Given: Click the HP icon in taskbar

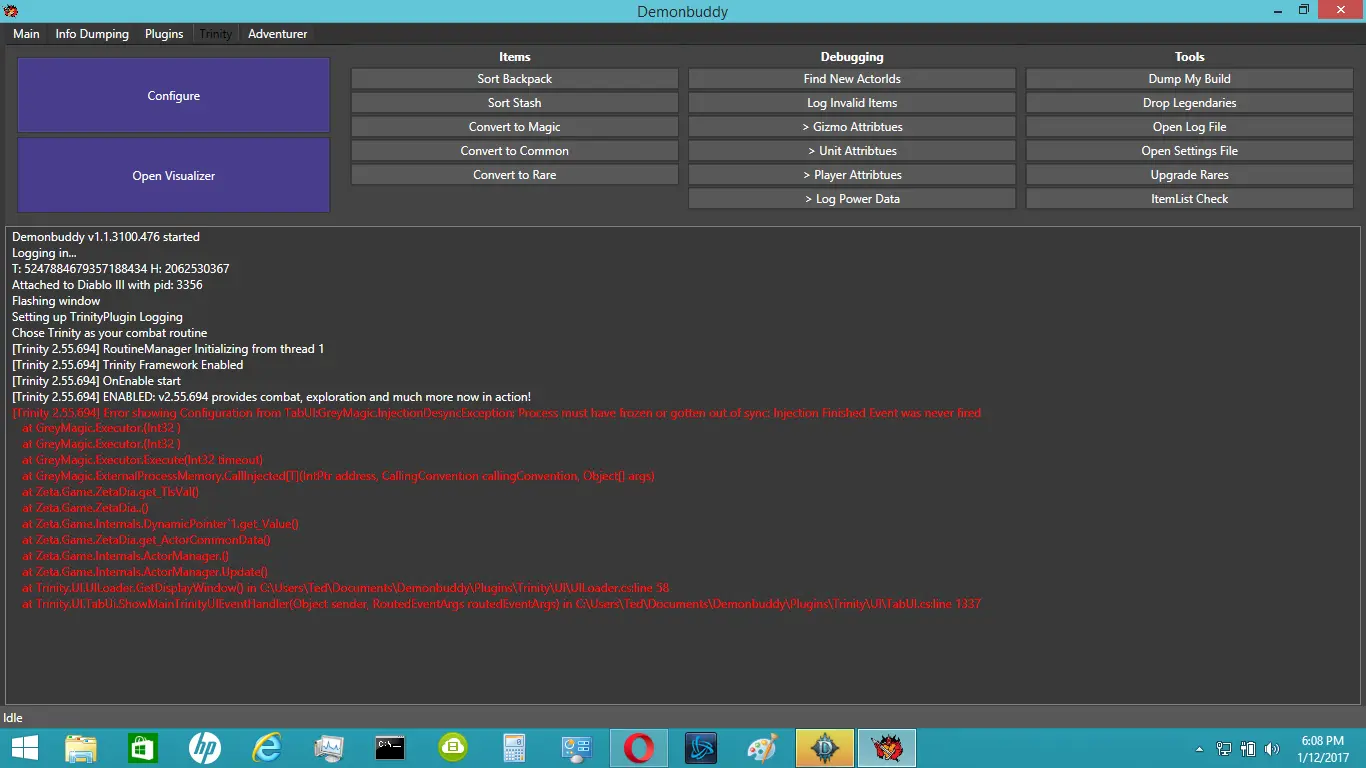Looking at the screenshot, I should click(x=205, y=748).
